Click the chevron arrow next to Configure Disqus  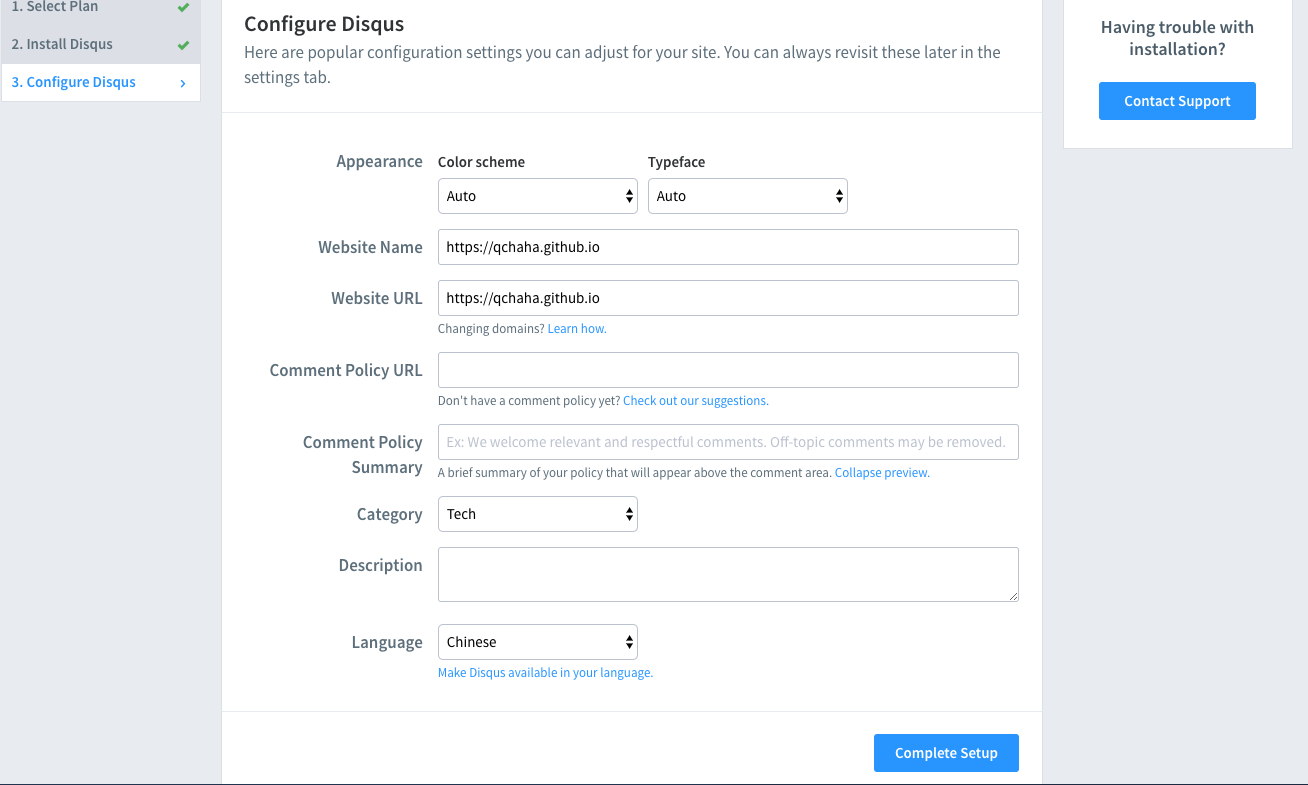[183, 83]
